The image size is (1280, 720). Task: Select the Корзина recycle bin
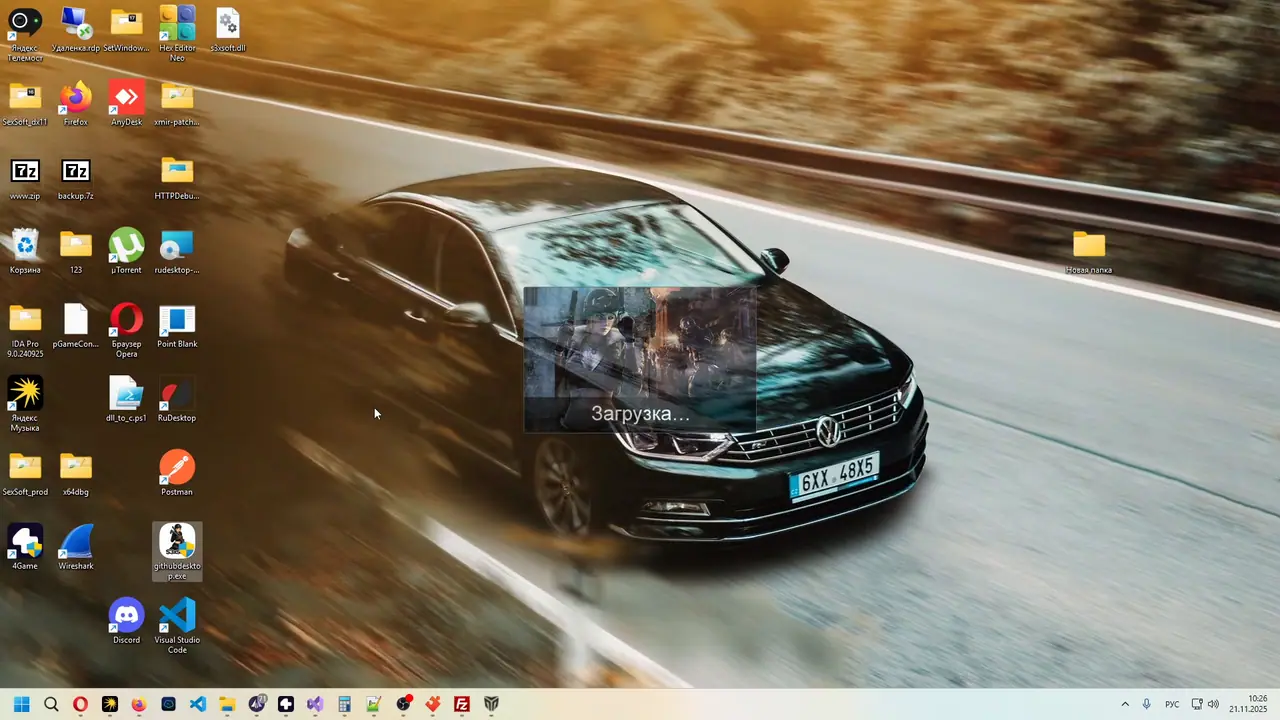click(25, 252)
